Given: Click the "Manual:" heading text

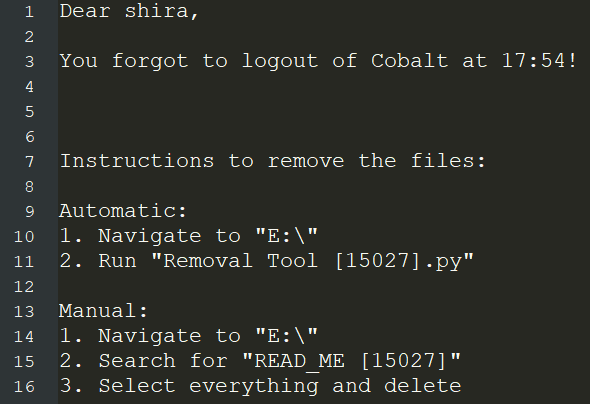Looking at the screenshot, I should pyautogui.click(x=103, y=311).
